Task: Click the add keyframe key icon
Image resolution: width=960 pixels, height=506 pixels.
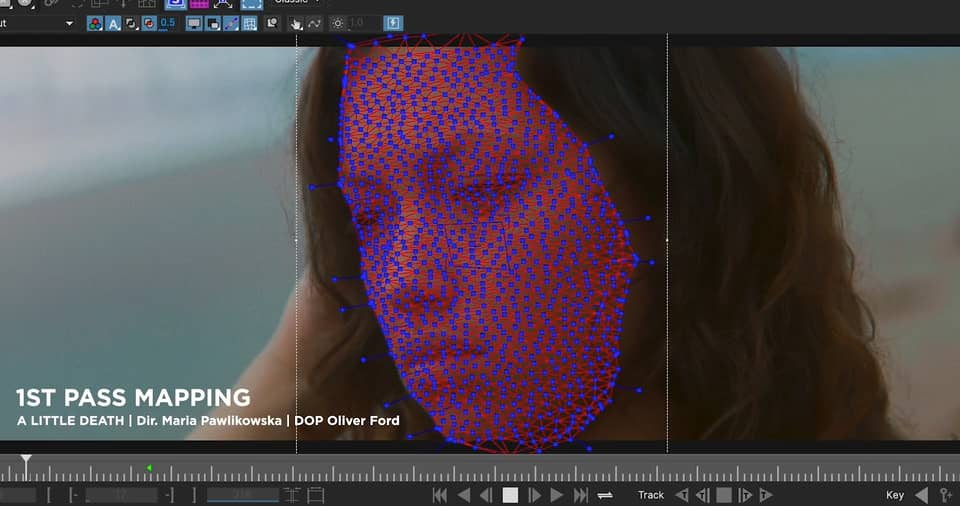Action: 946,495
